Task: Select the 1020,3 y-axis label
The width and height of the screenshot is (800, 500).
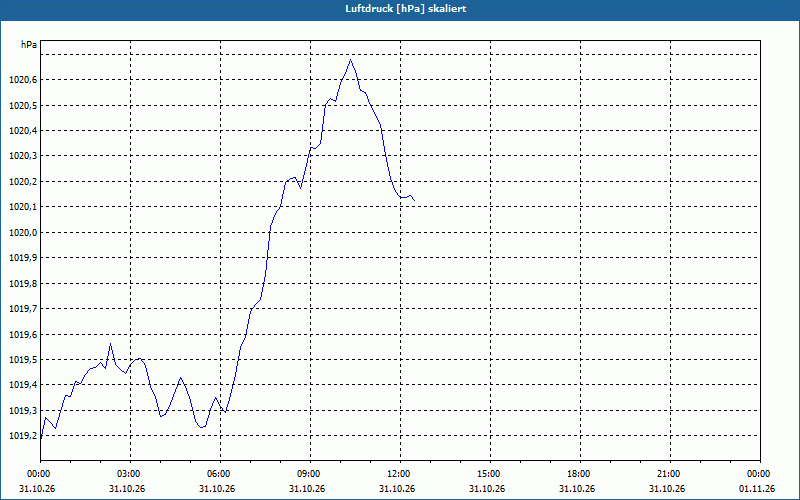Action: 23,156
